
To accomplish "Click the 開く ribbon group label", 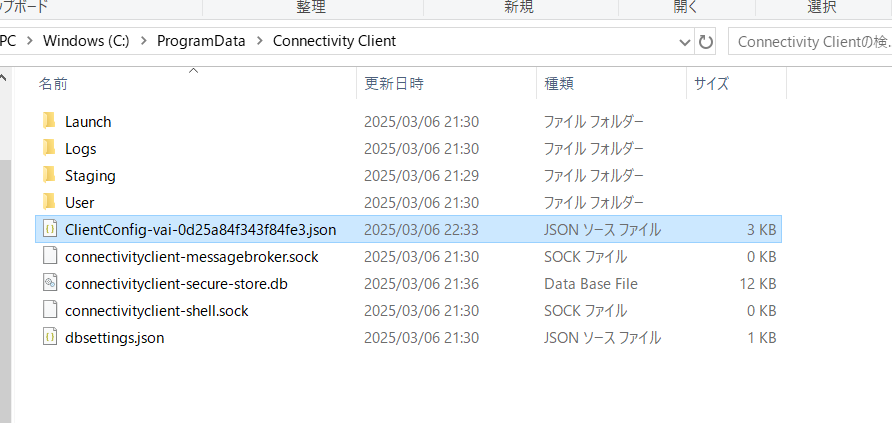I will [685, 7].
